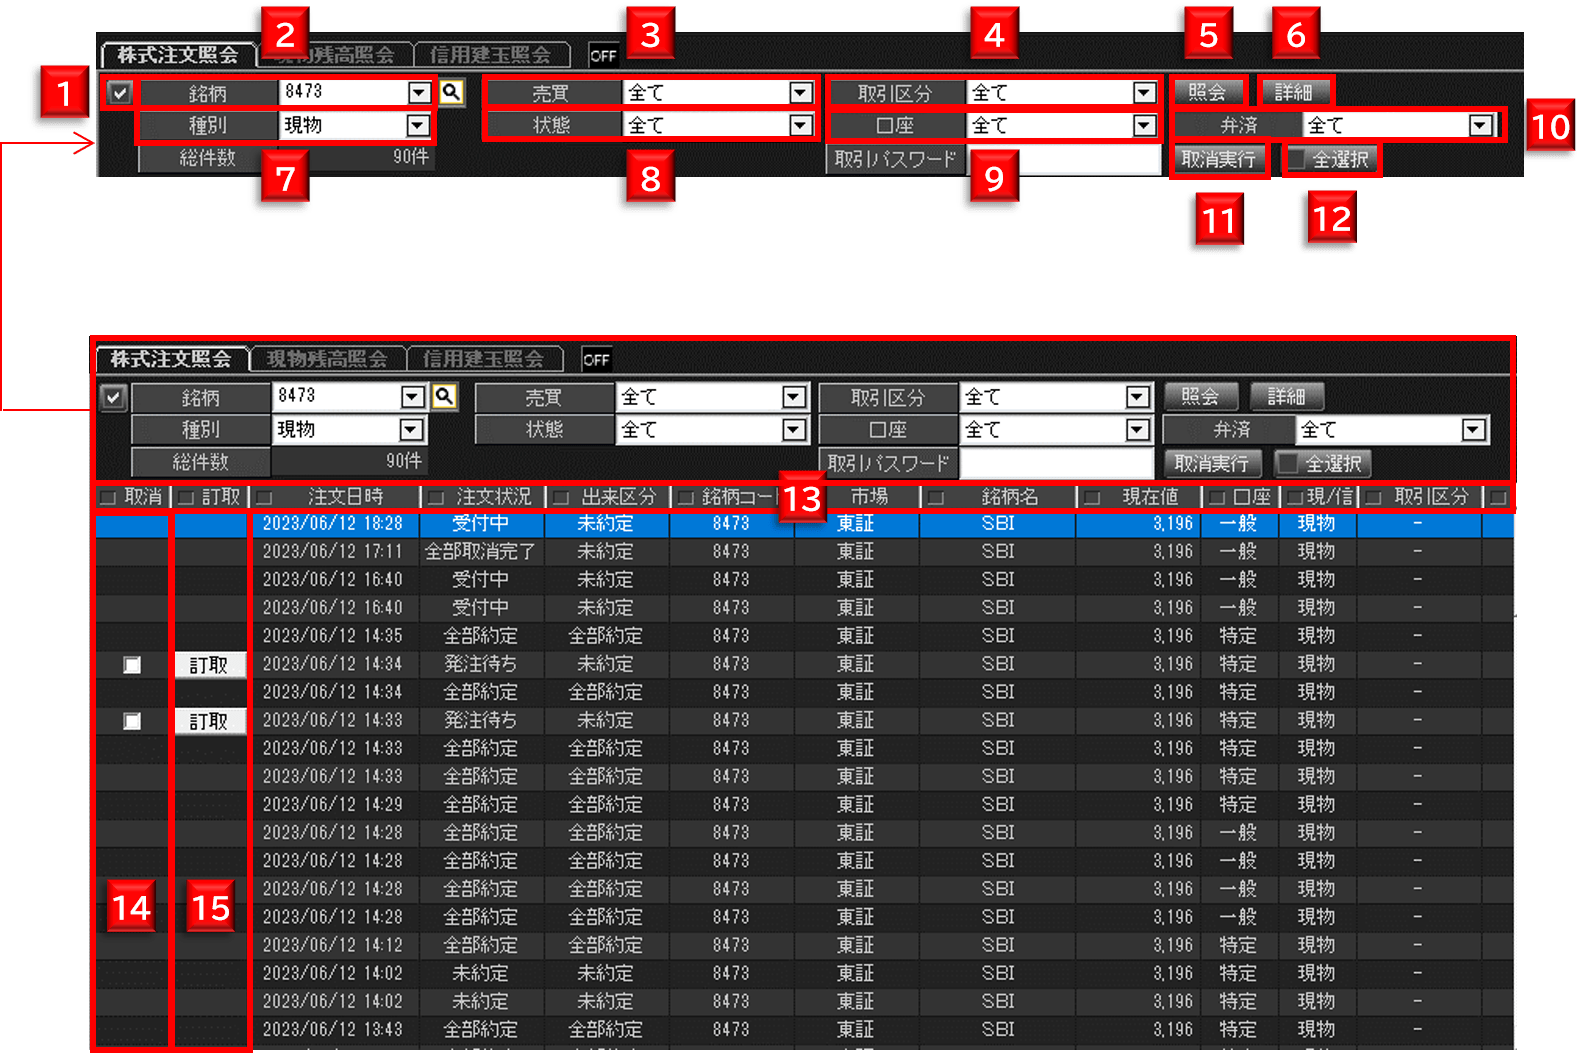Open the 口座 dropdown in the upper panel
Image resolution: width=1595 pixels, height=1053 pixels.
[1145, 125]
